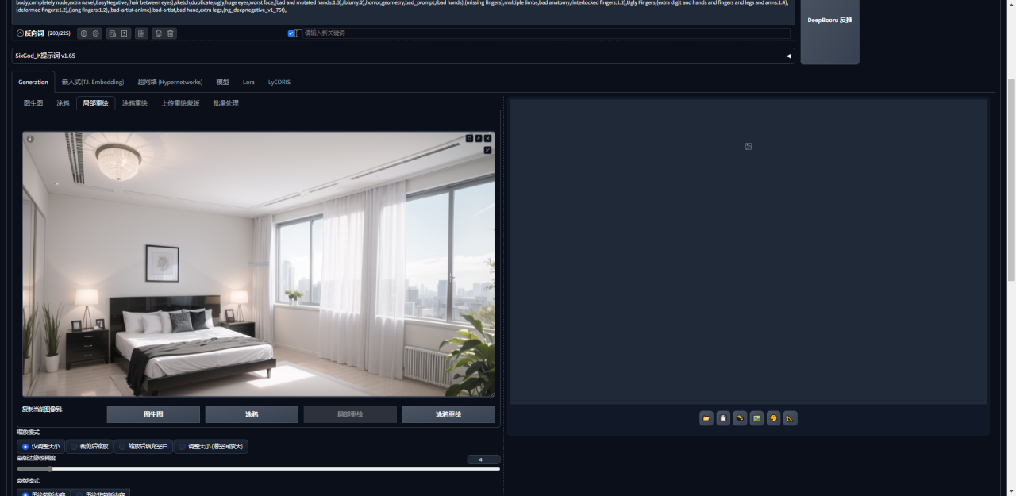Screen dimensions: 1016x496
Task: Open the Generation tab
Action: point(33,82)
